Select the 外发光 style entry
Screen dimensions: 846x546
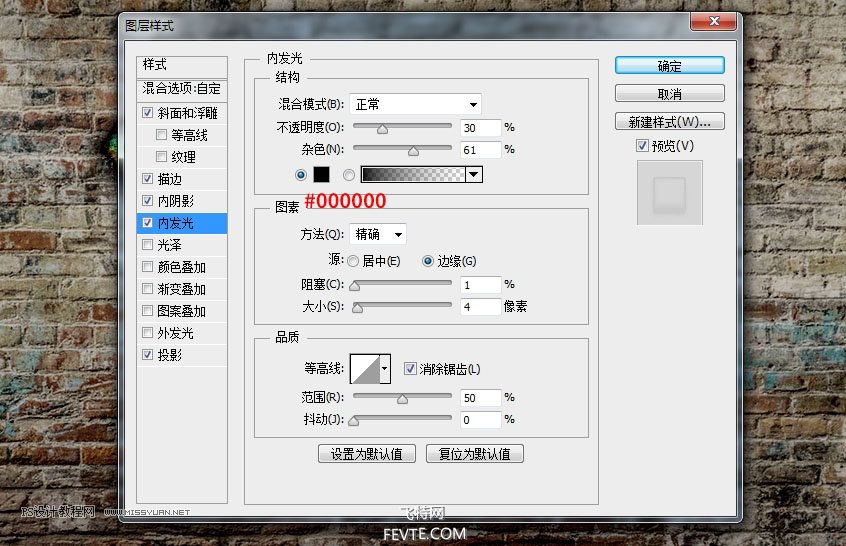(x=175, y=333)
